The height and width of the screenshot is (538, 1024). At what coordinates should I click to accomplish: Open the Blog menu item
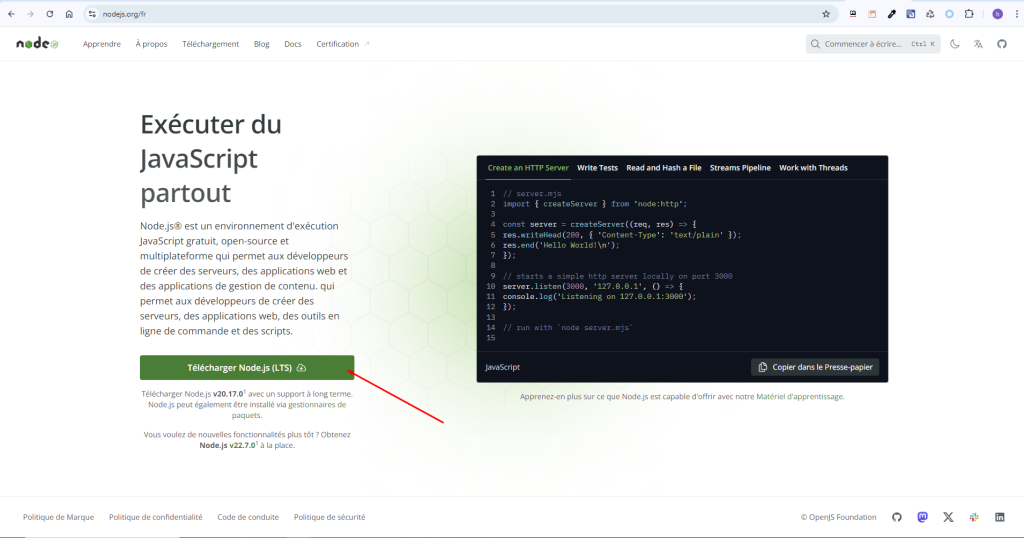[x=261, y=44]
